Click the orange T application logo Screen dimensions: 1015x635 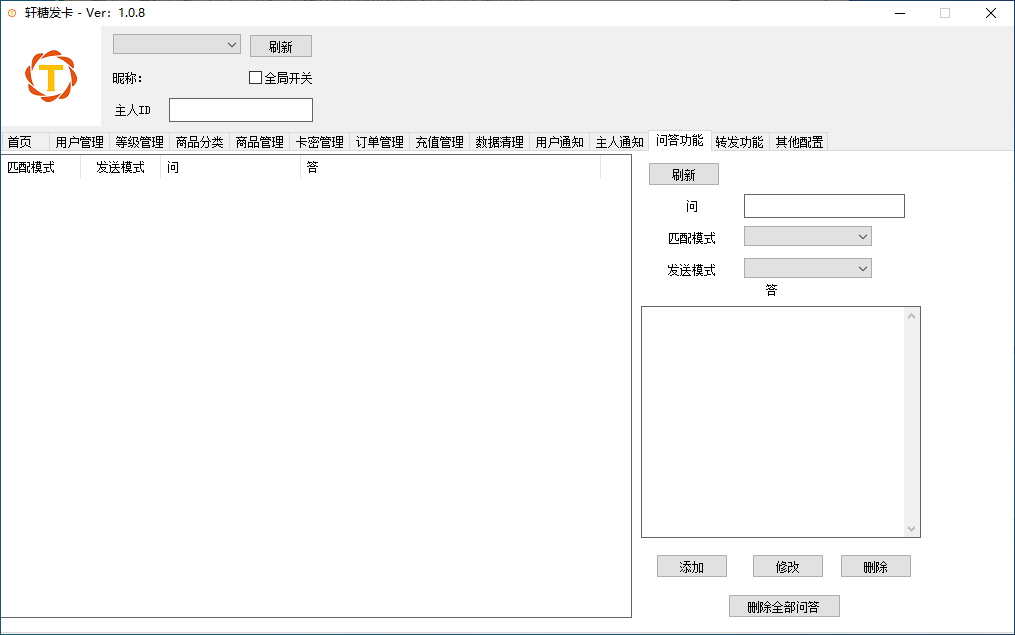(x=51, y=76)
